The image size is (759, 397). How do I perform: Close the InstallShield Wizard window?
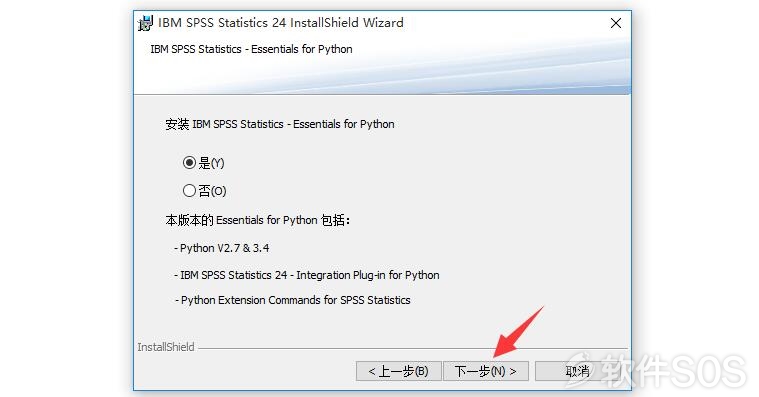616,23
